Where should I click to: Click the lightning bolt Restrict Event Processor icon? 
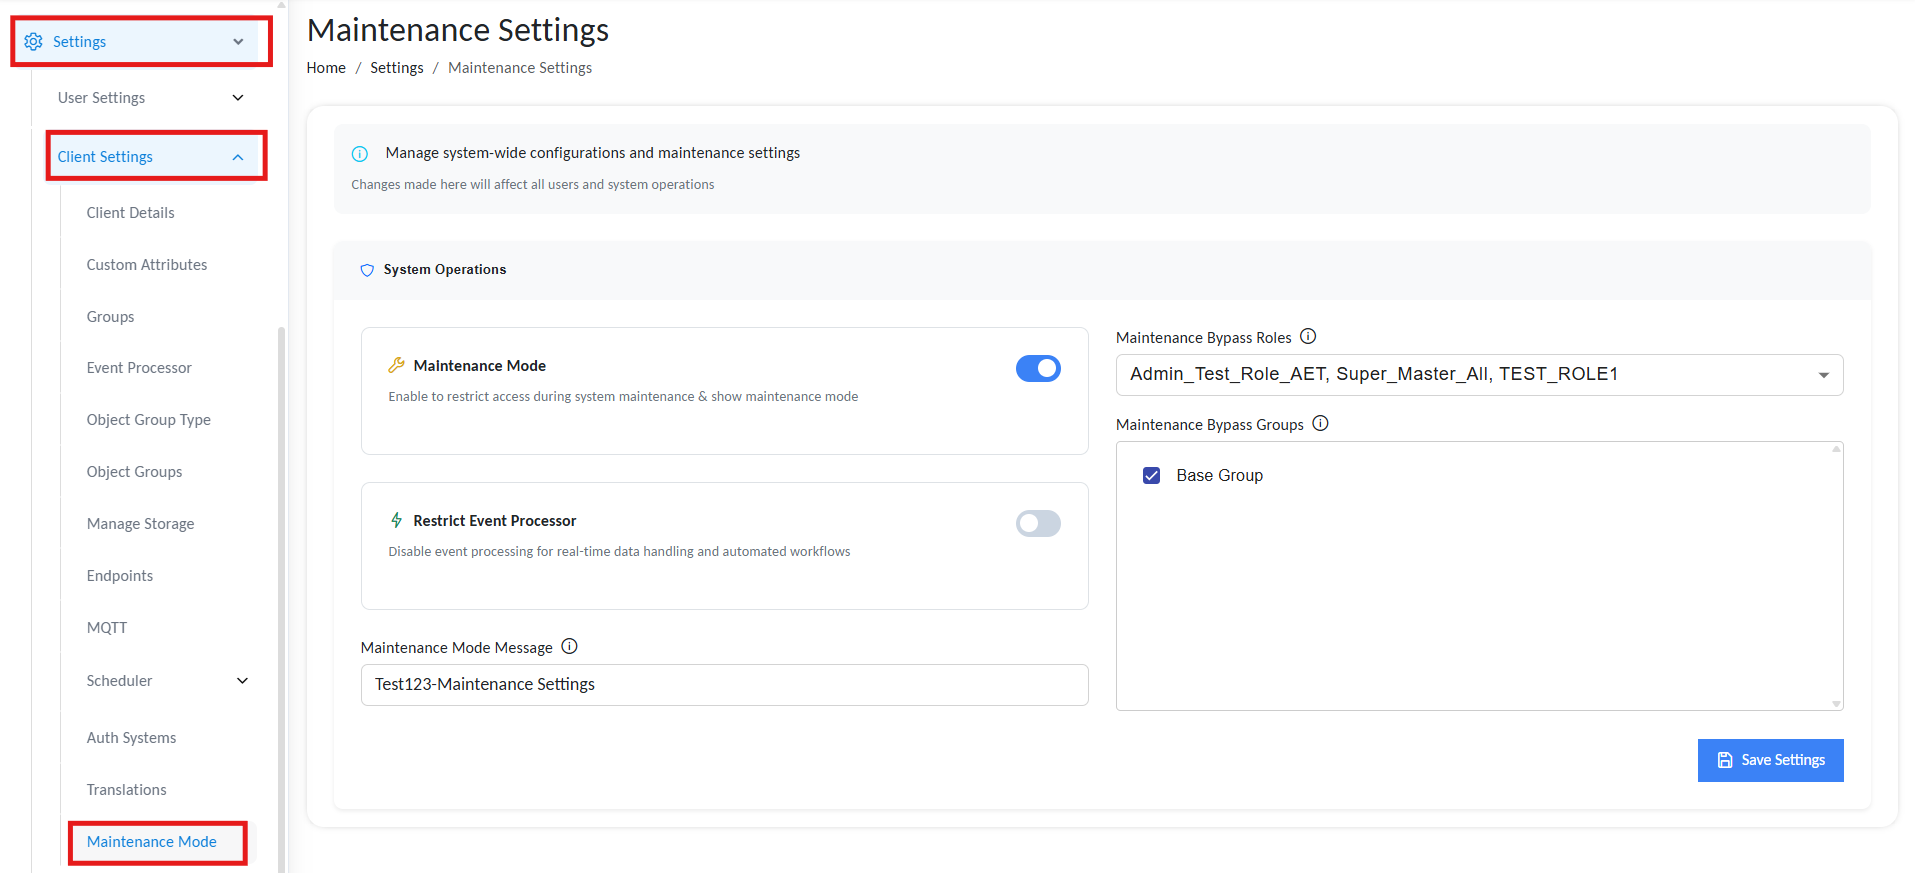(397, 521)
